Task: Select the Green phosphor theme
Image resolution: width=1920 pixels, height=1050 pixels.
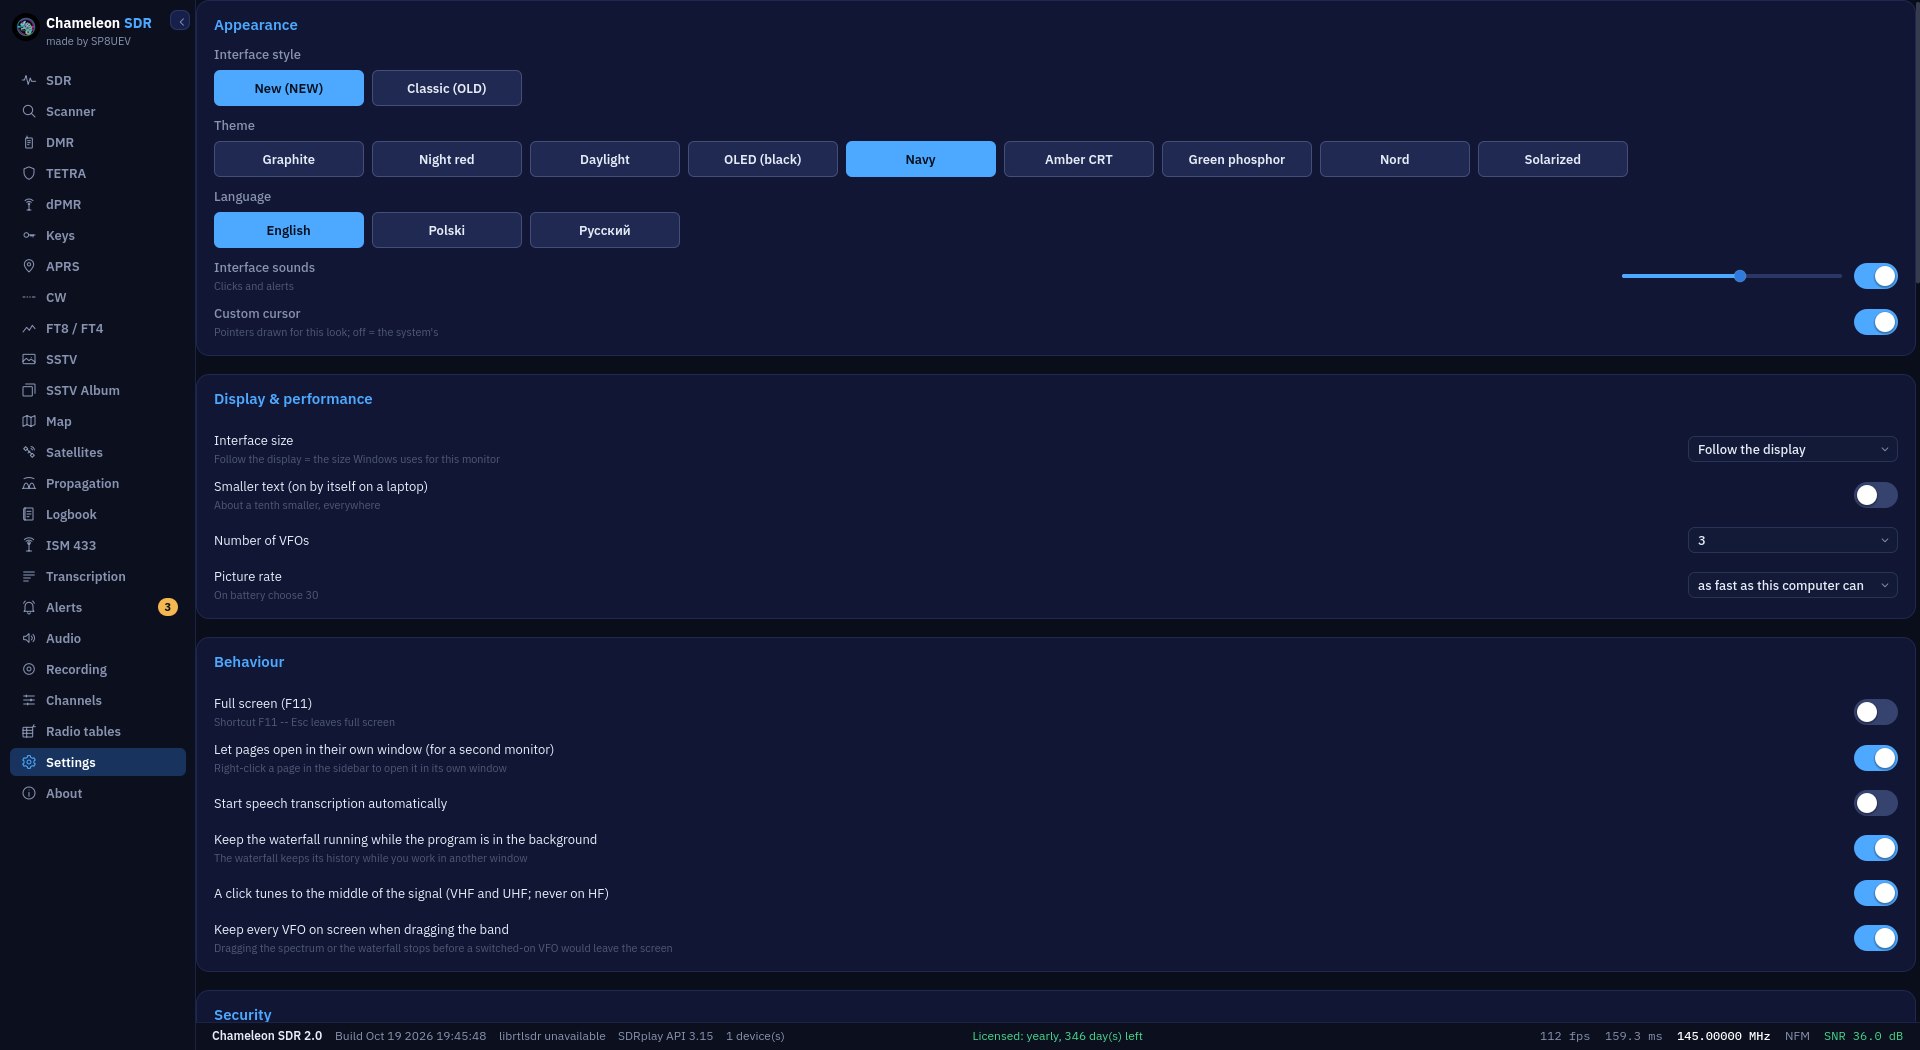Action: pos(1236,159)
